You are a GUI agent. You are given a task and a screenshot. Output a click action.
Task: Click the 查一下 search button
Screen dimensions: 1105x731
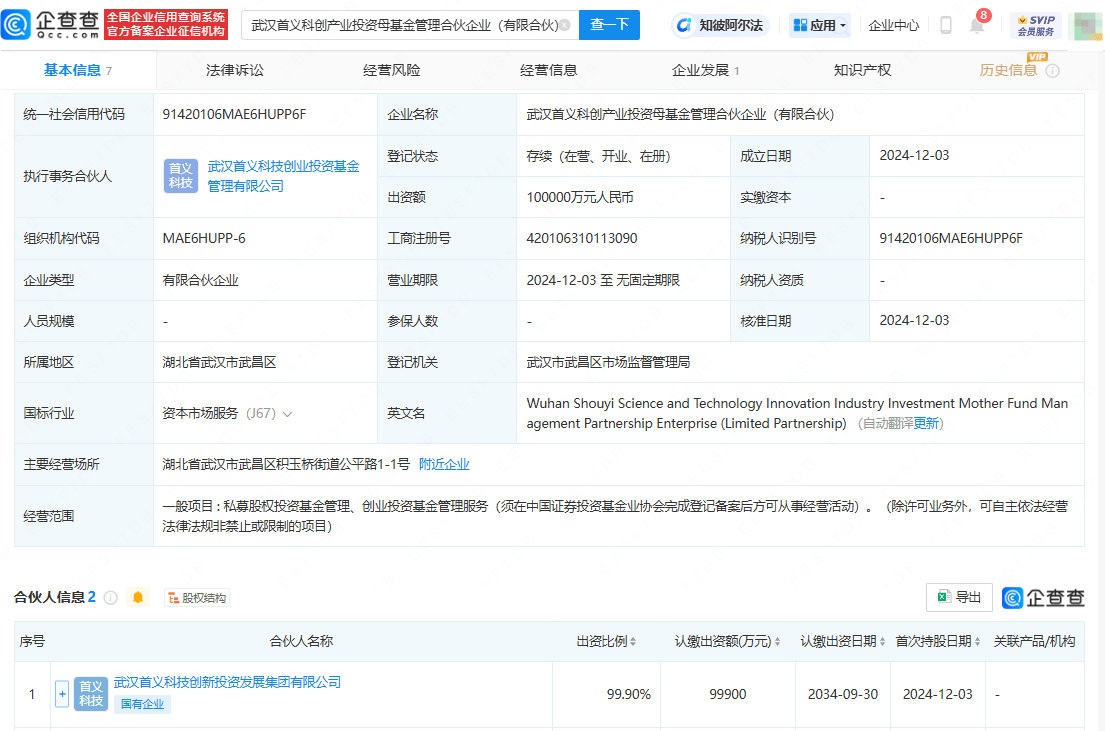(x=609, y=25)
